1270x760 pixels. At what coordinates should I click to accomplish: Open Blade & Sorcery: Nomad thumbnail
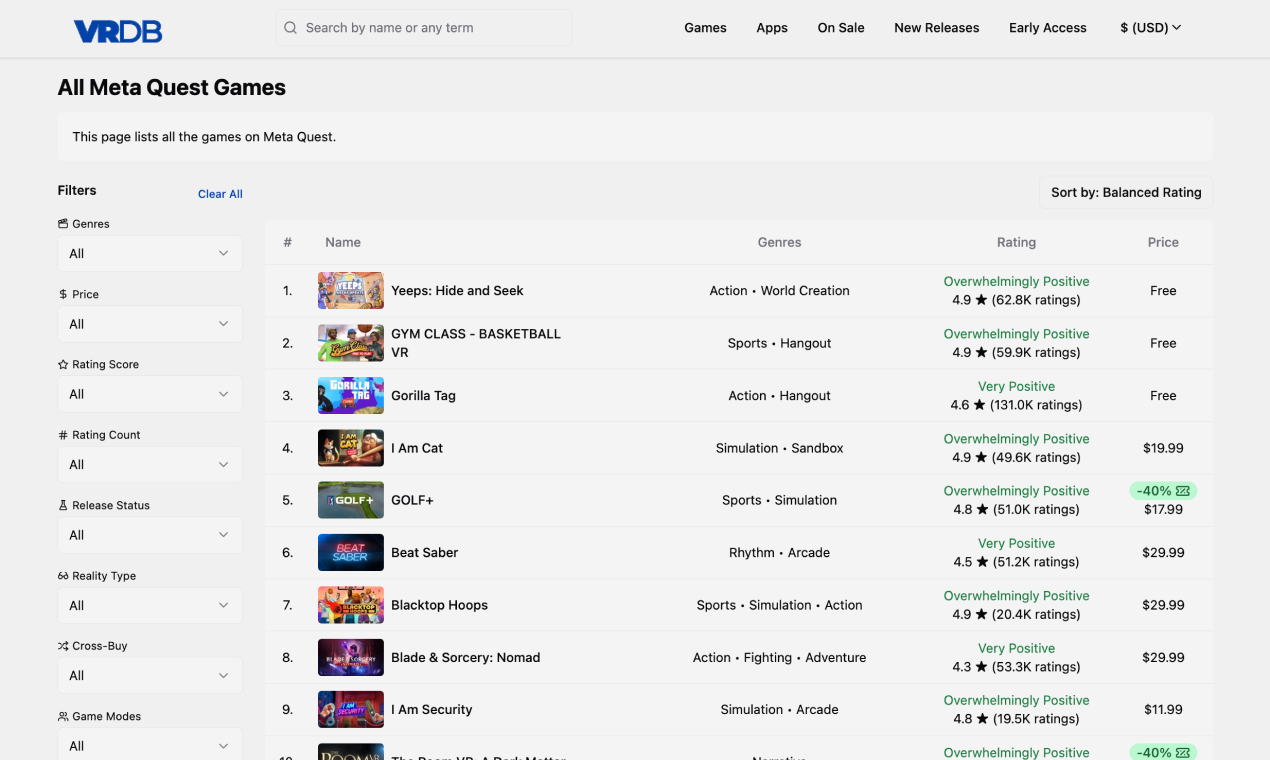click(351, 657)
